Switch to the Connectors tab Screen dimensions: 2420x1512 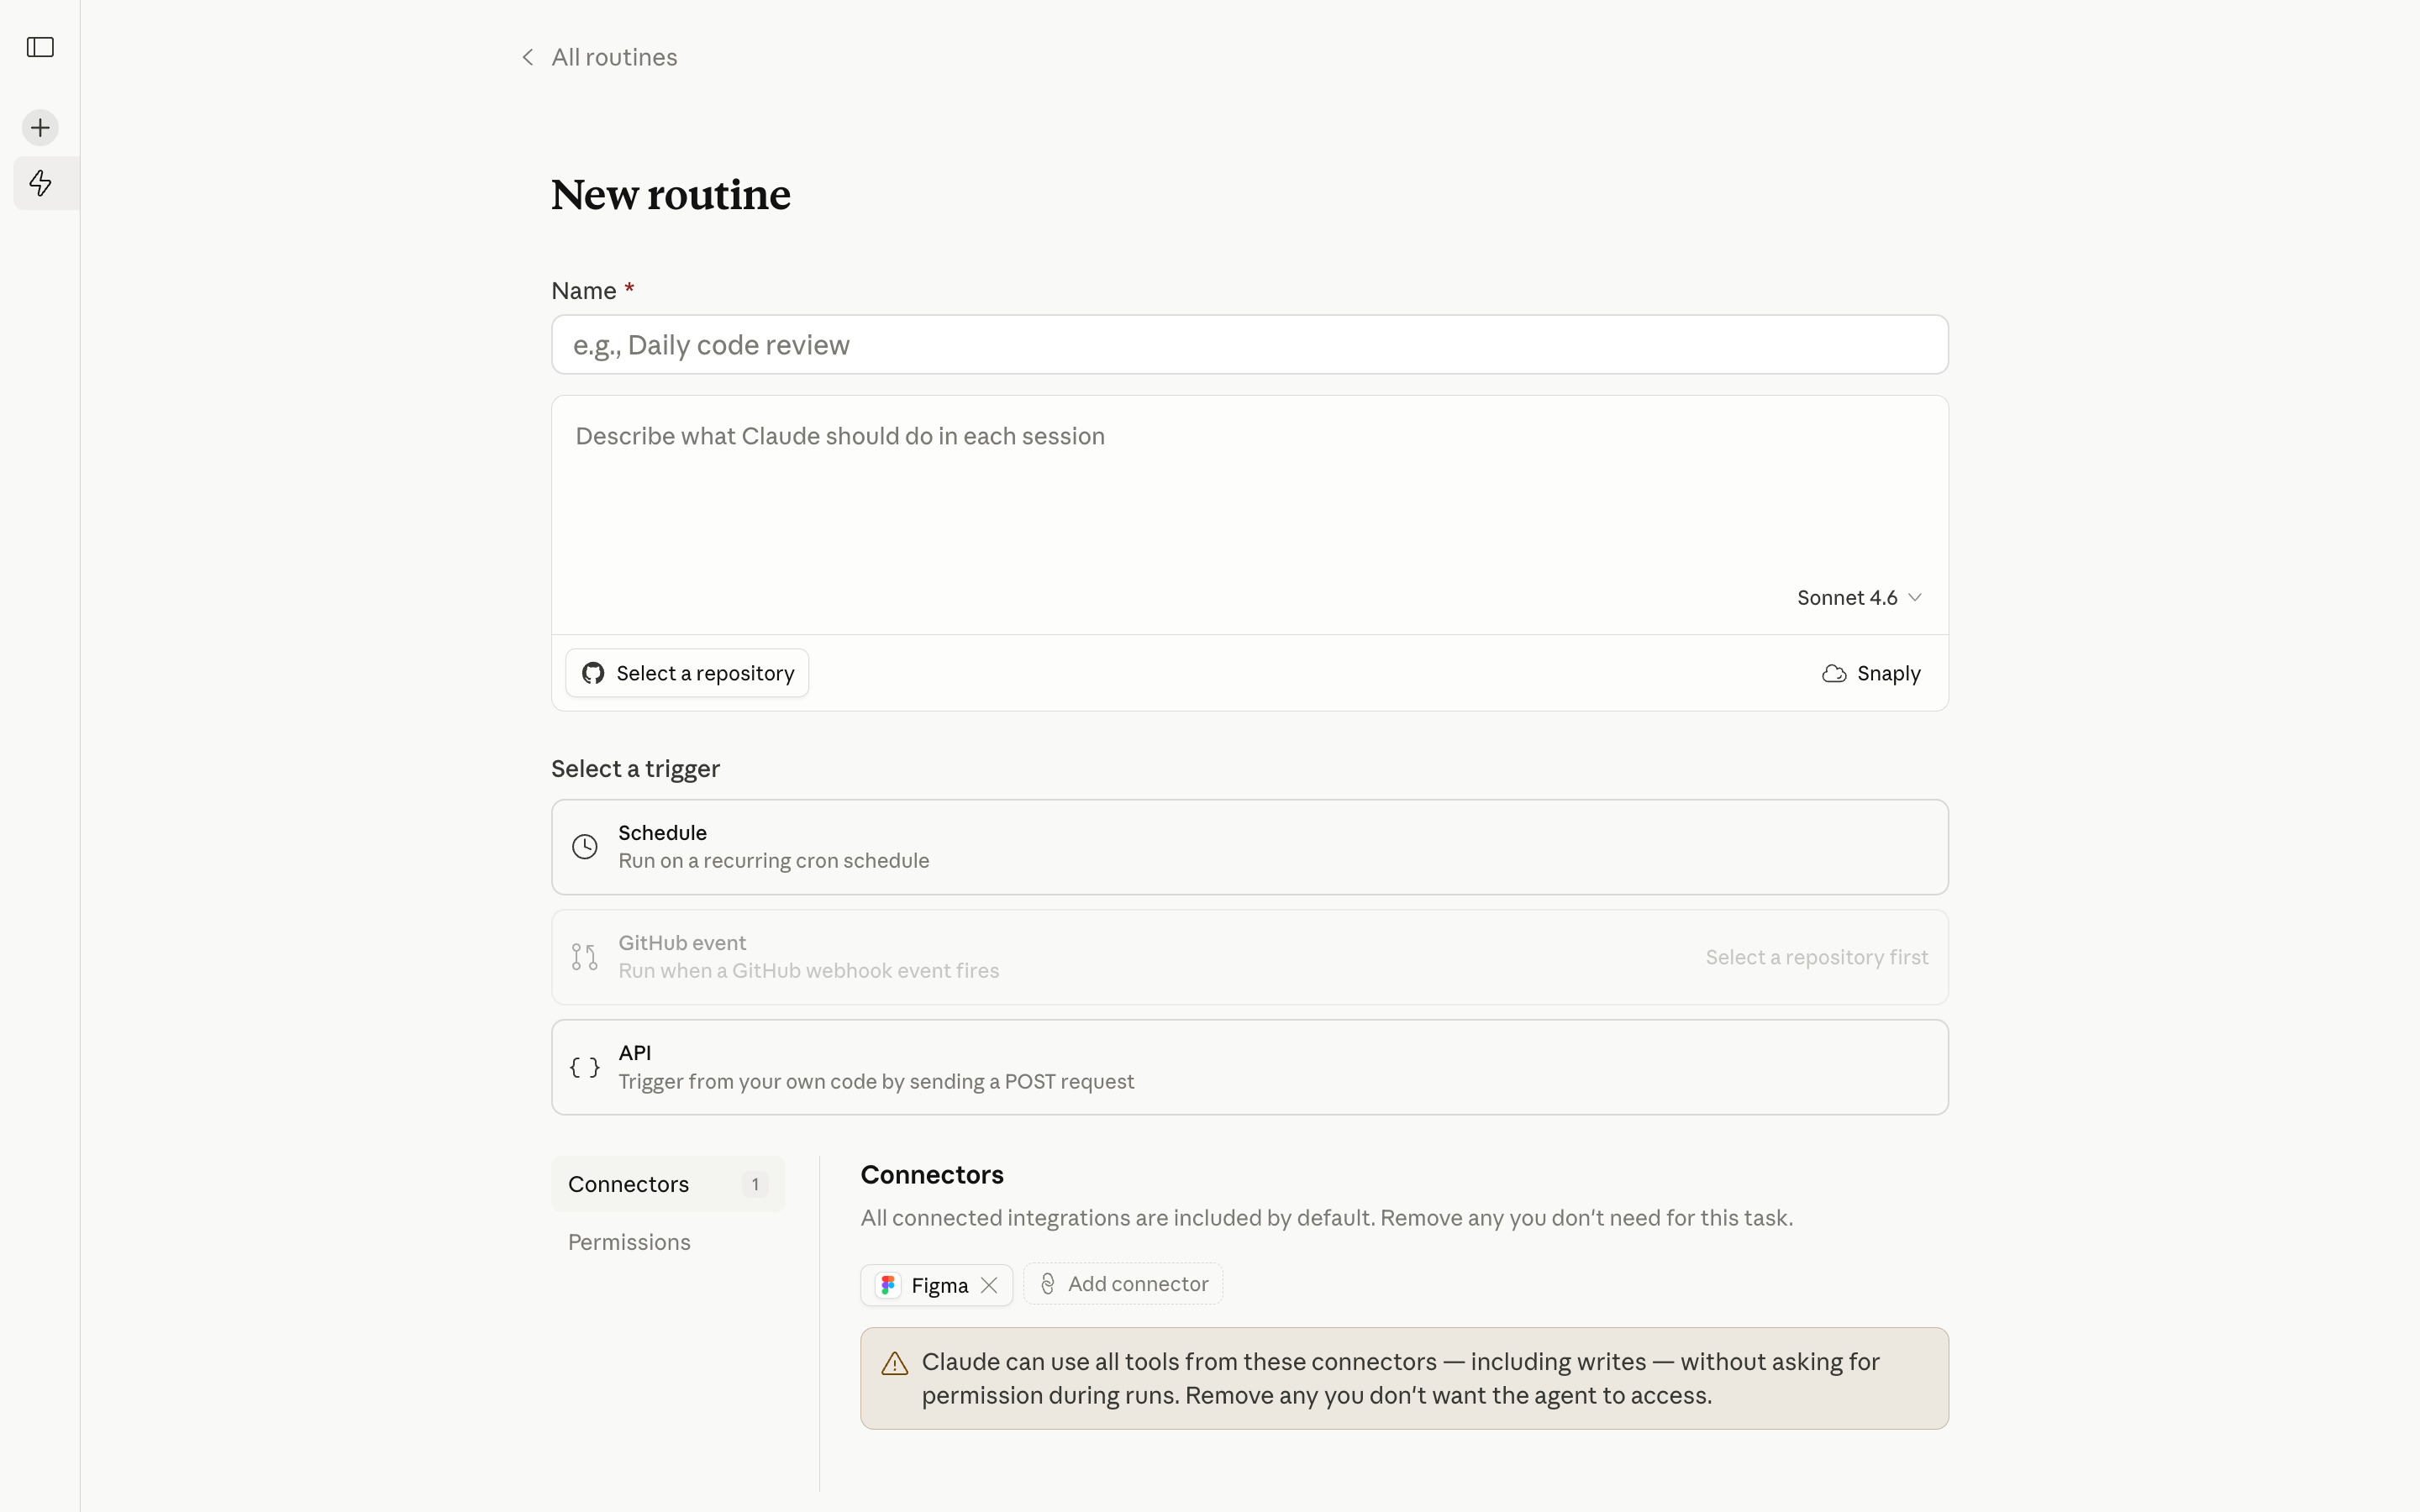668,1184
